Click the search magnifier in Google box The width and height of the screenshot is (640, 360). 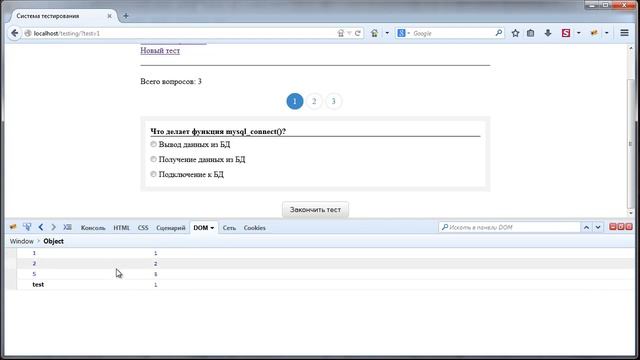(x=499, y=33)
